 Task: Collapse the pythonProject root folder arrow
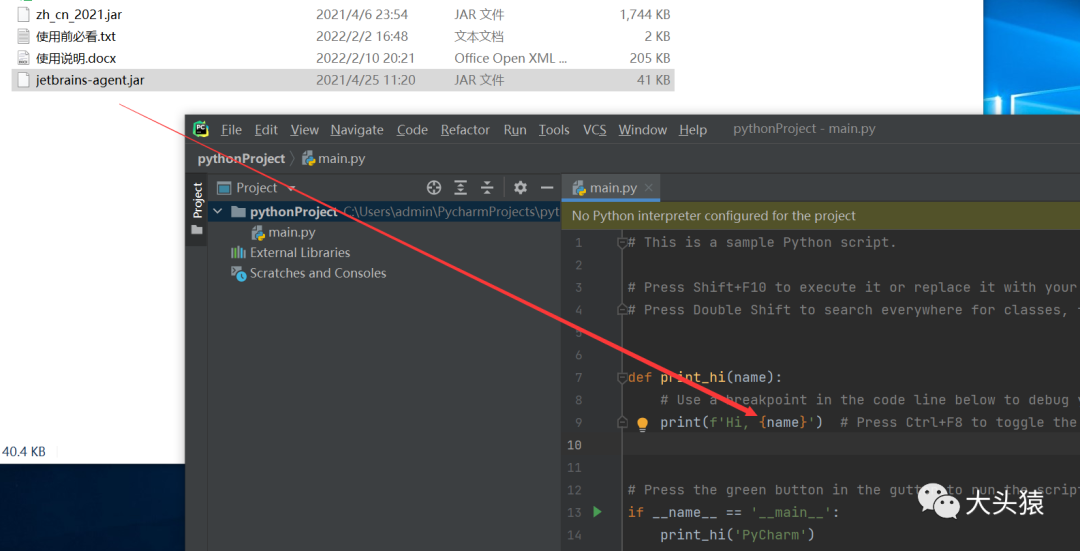(x=218, y=211)
